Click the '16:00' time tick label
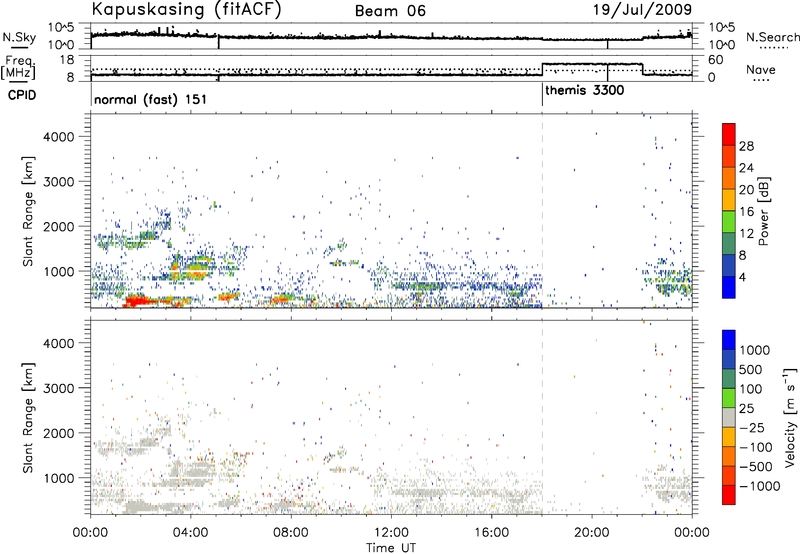 pyautogui.click(x=492, y=533)
